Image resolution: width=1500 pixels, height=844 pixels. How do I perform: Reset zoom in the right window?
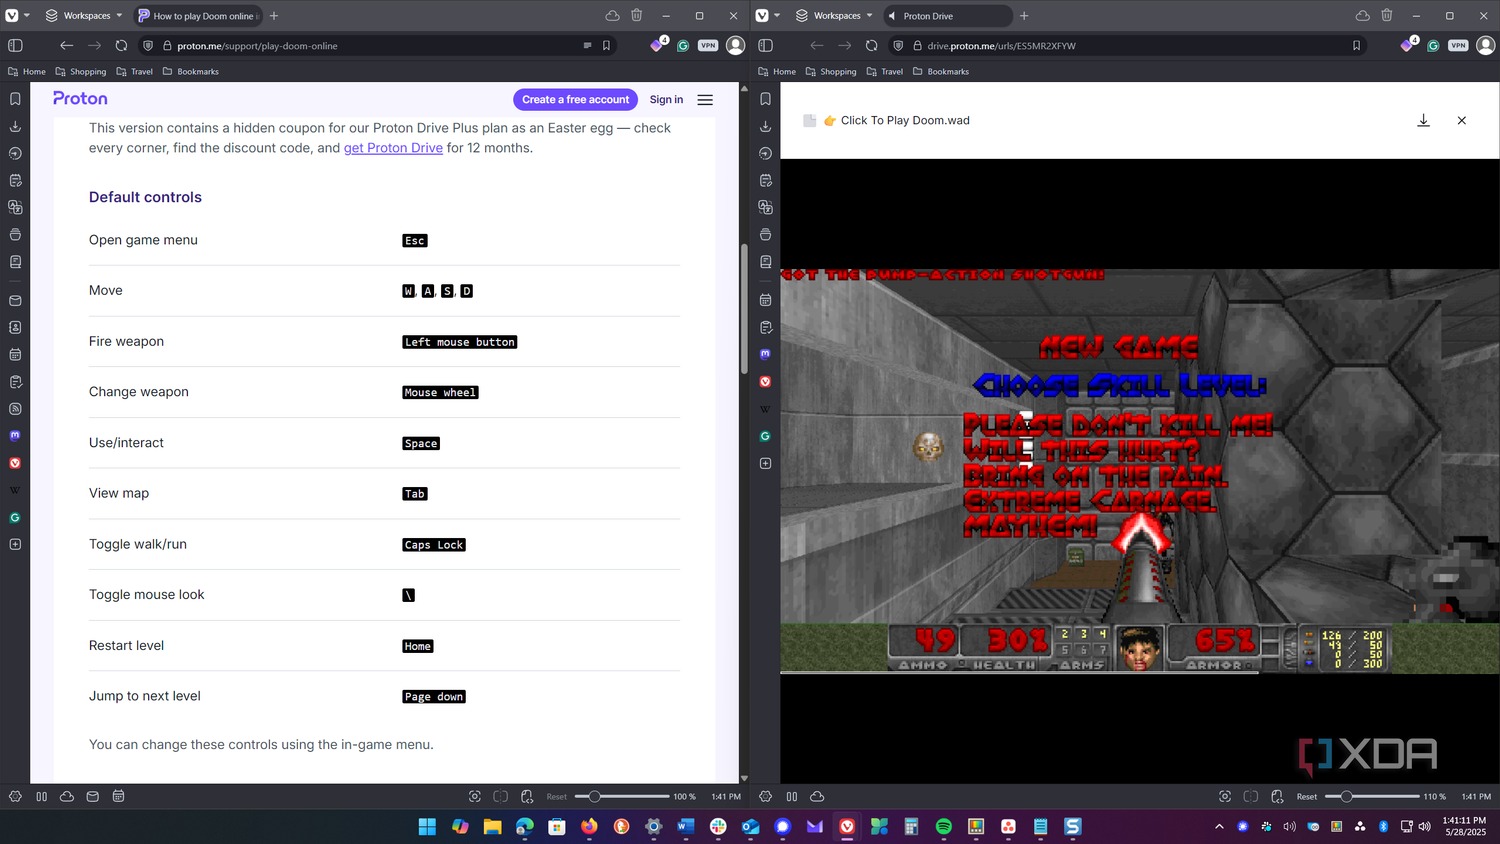[x=1306, y=796]
